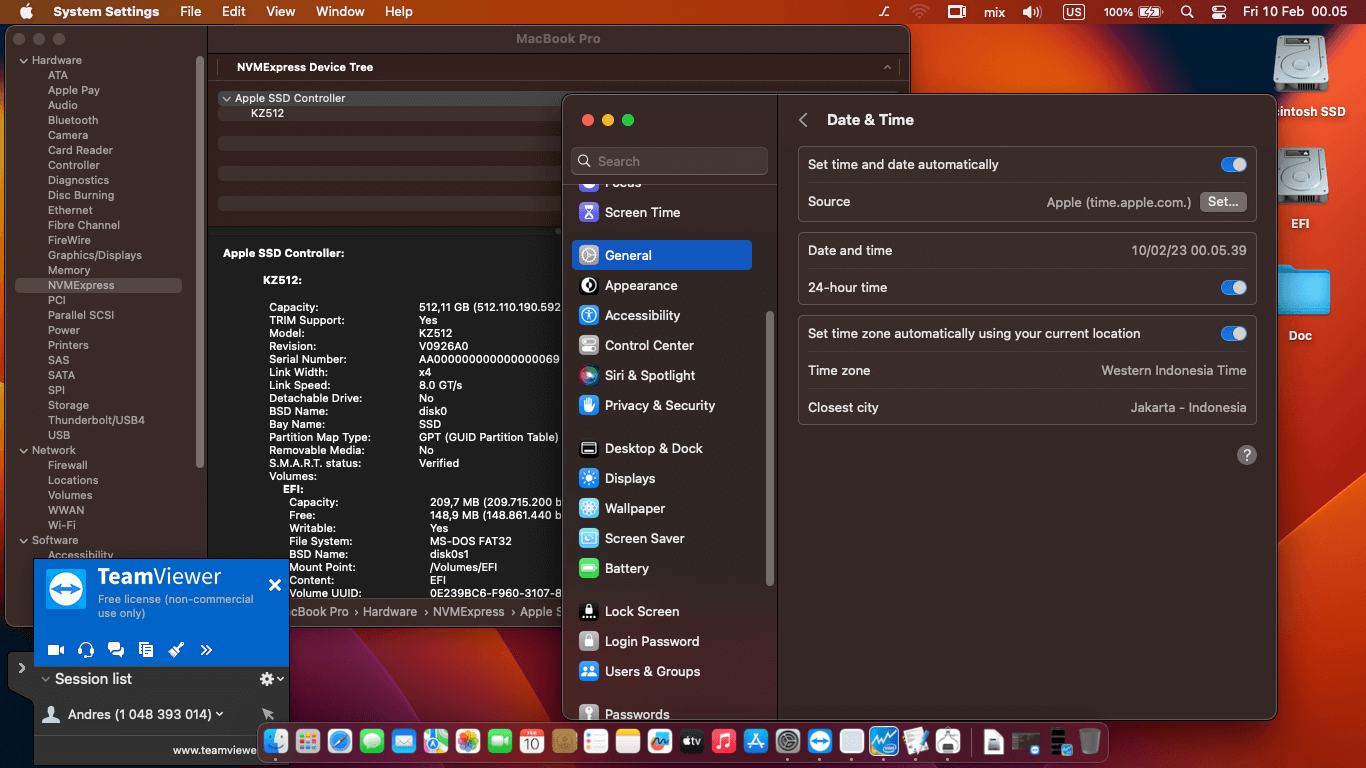Open the App Store in the Dock

pos(756,741)
